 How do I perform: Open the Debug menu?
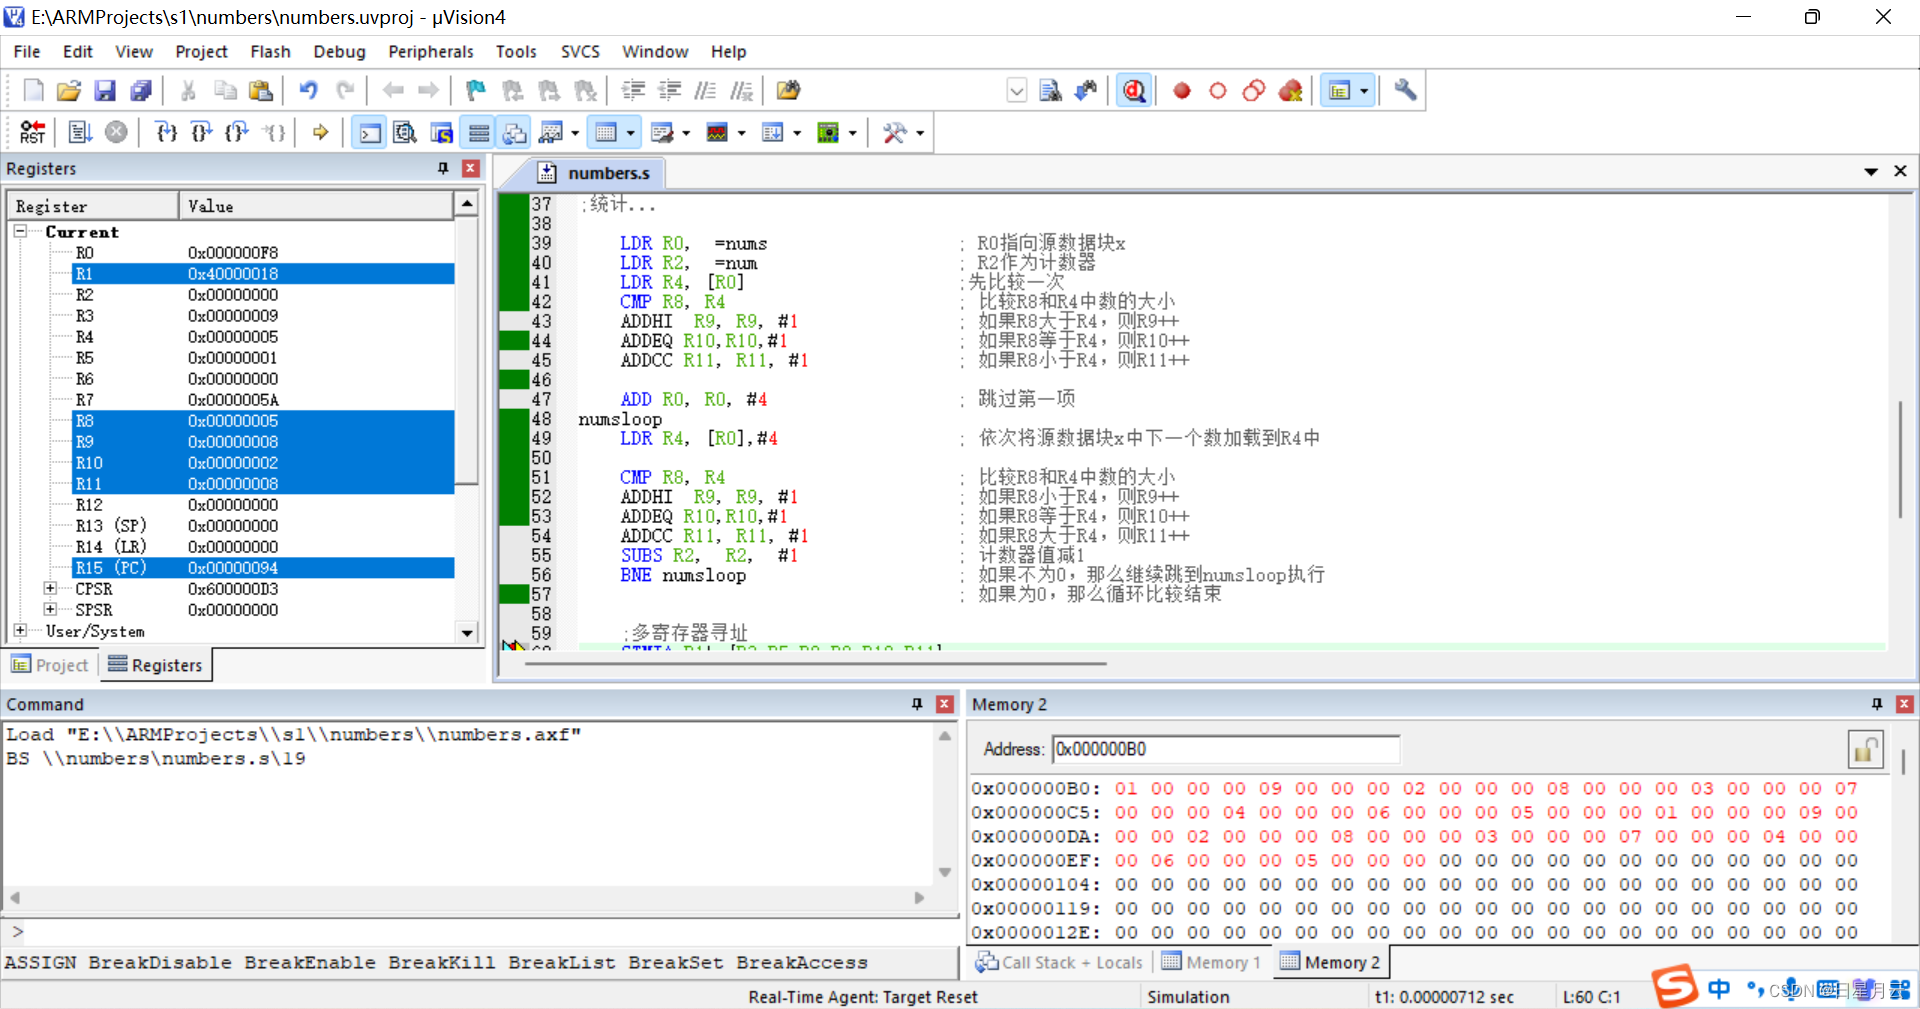pyautogui.click(x=339, y=51)
